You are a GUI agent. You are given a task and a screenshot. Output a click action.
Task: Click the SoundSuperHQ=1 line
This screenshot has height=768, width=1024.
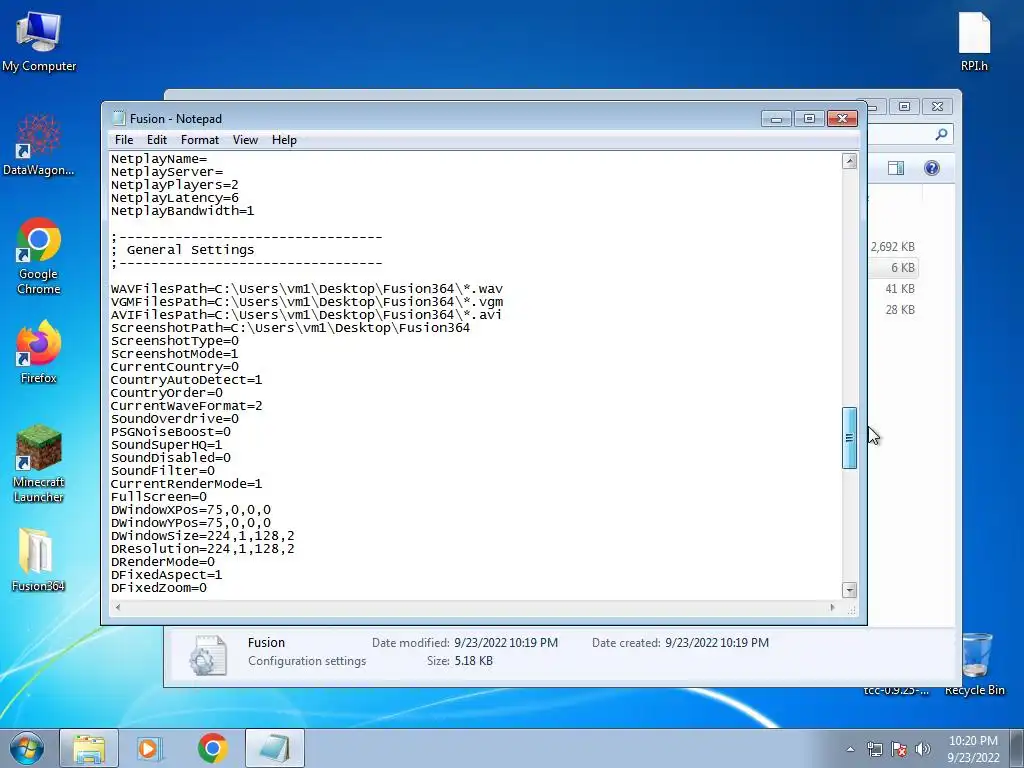(x=166, y=445)
